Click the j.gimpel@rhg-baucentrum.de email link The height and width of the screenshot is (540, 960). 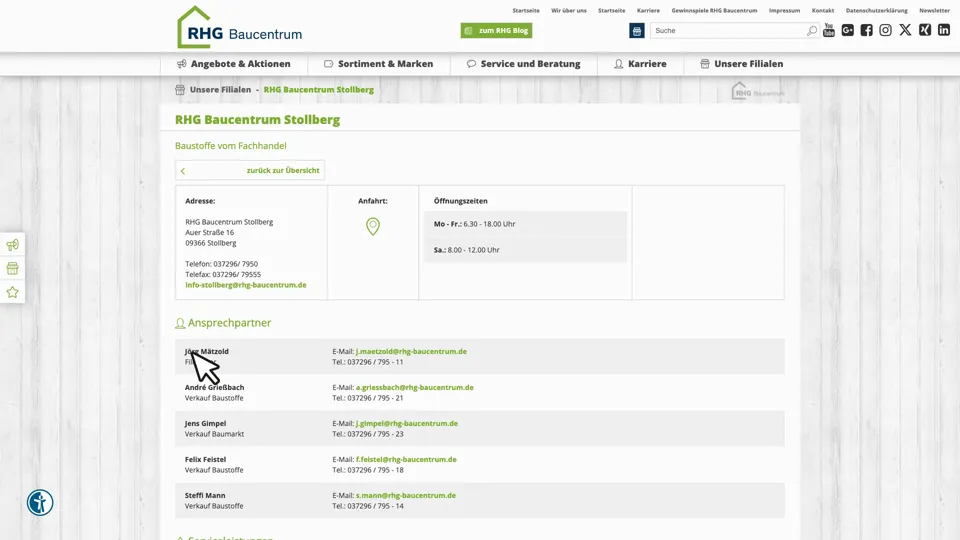point(407,424)
